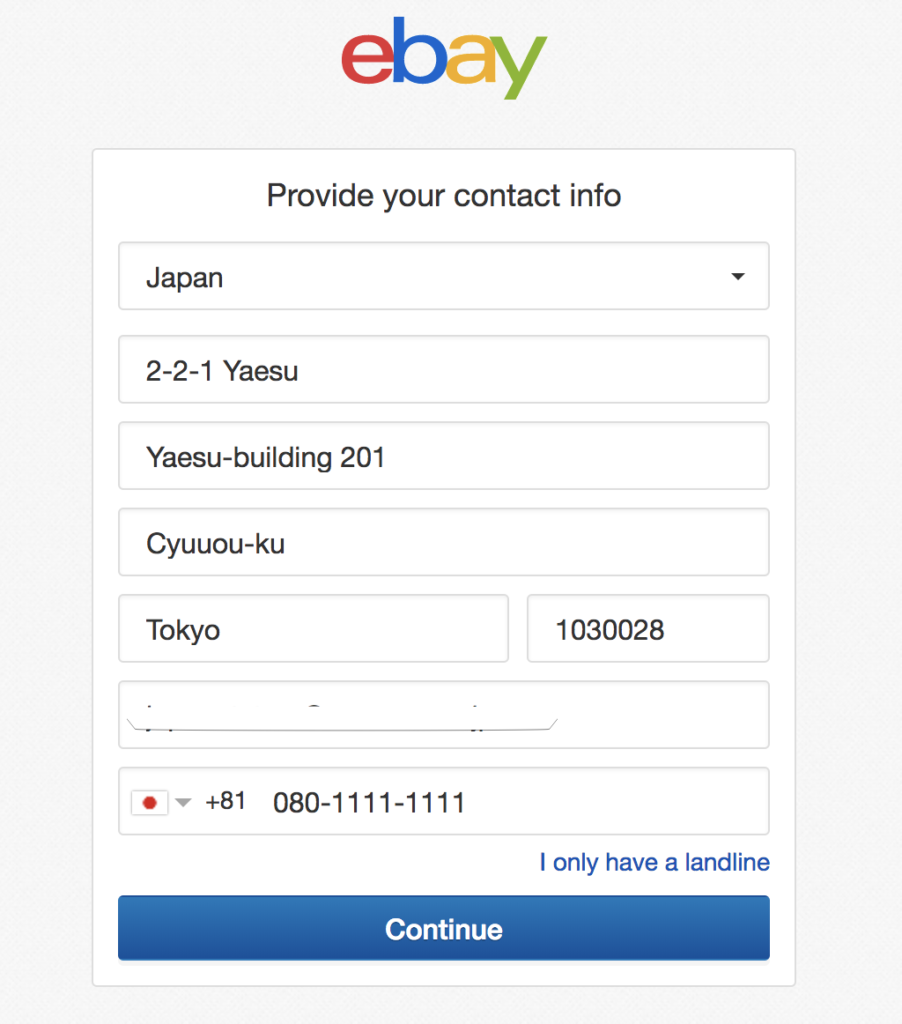Click the postal code field 1030028
This screenshot has width=902, height=1024.
pos(648,628)
